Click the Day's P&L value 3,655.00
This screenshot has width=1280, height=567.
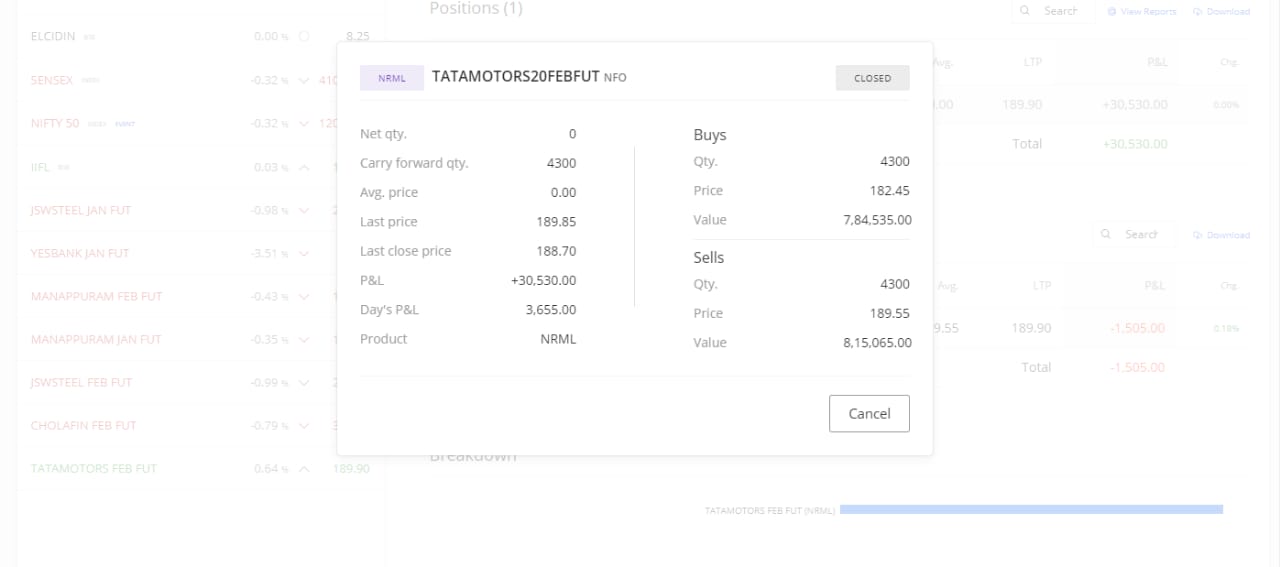click(x=551, y=309)
